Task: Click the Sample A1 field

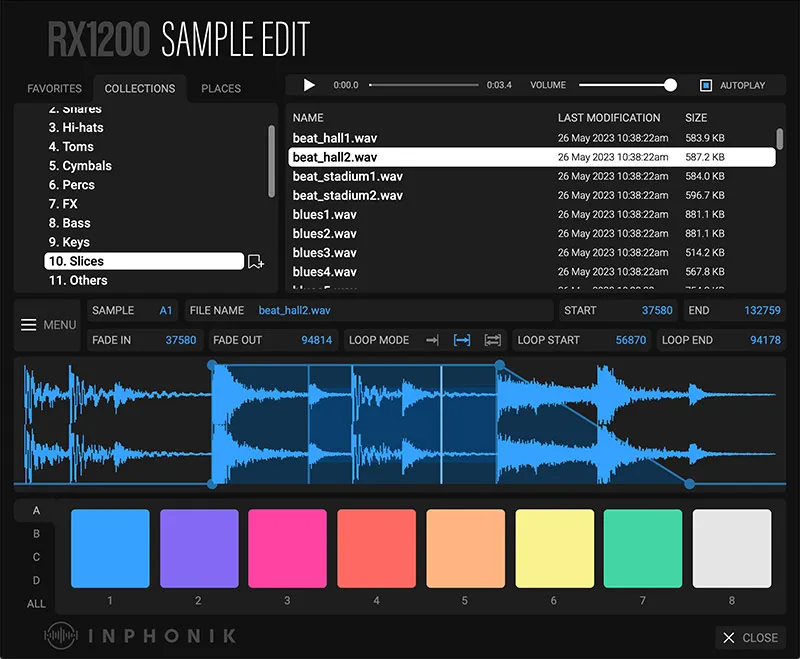Action: click(x=133, y=311)
